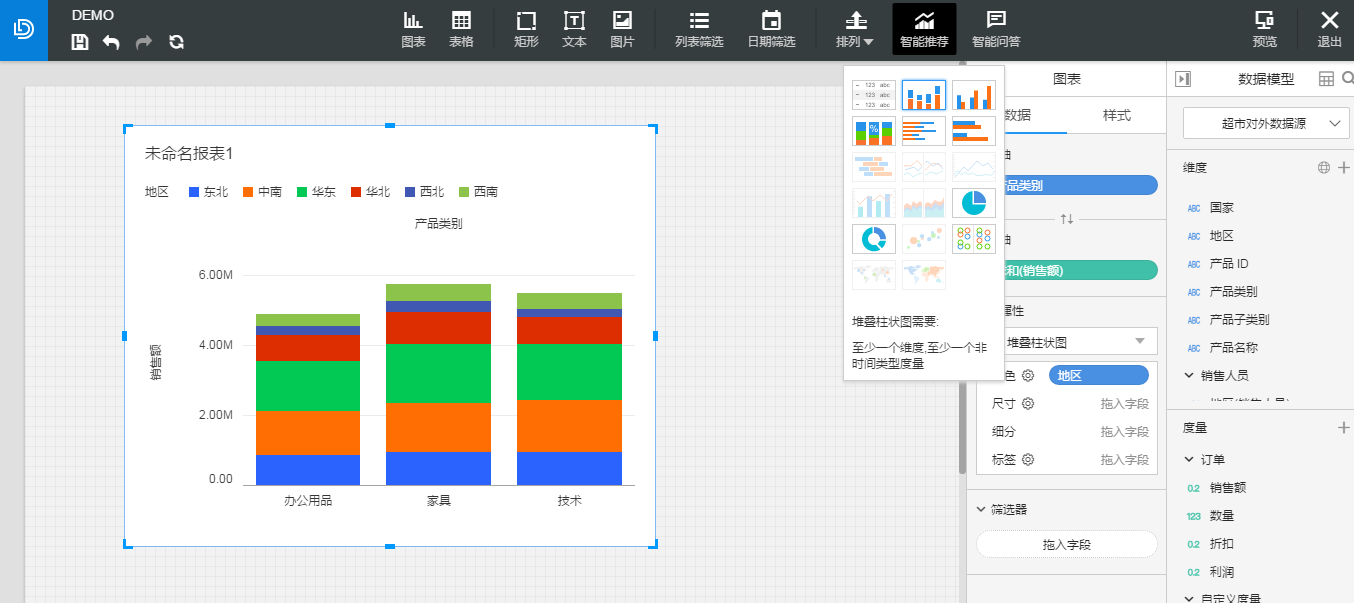Undo the last action

coord(111,42)
